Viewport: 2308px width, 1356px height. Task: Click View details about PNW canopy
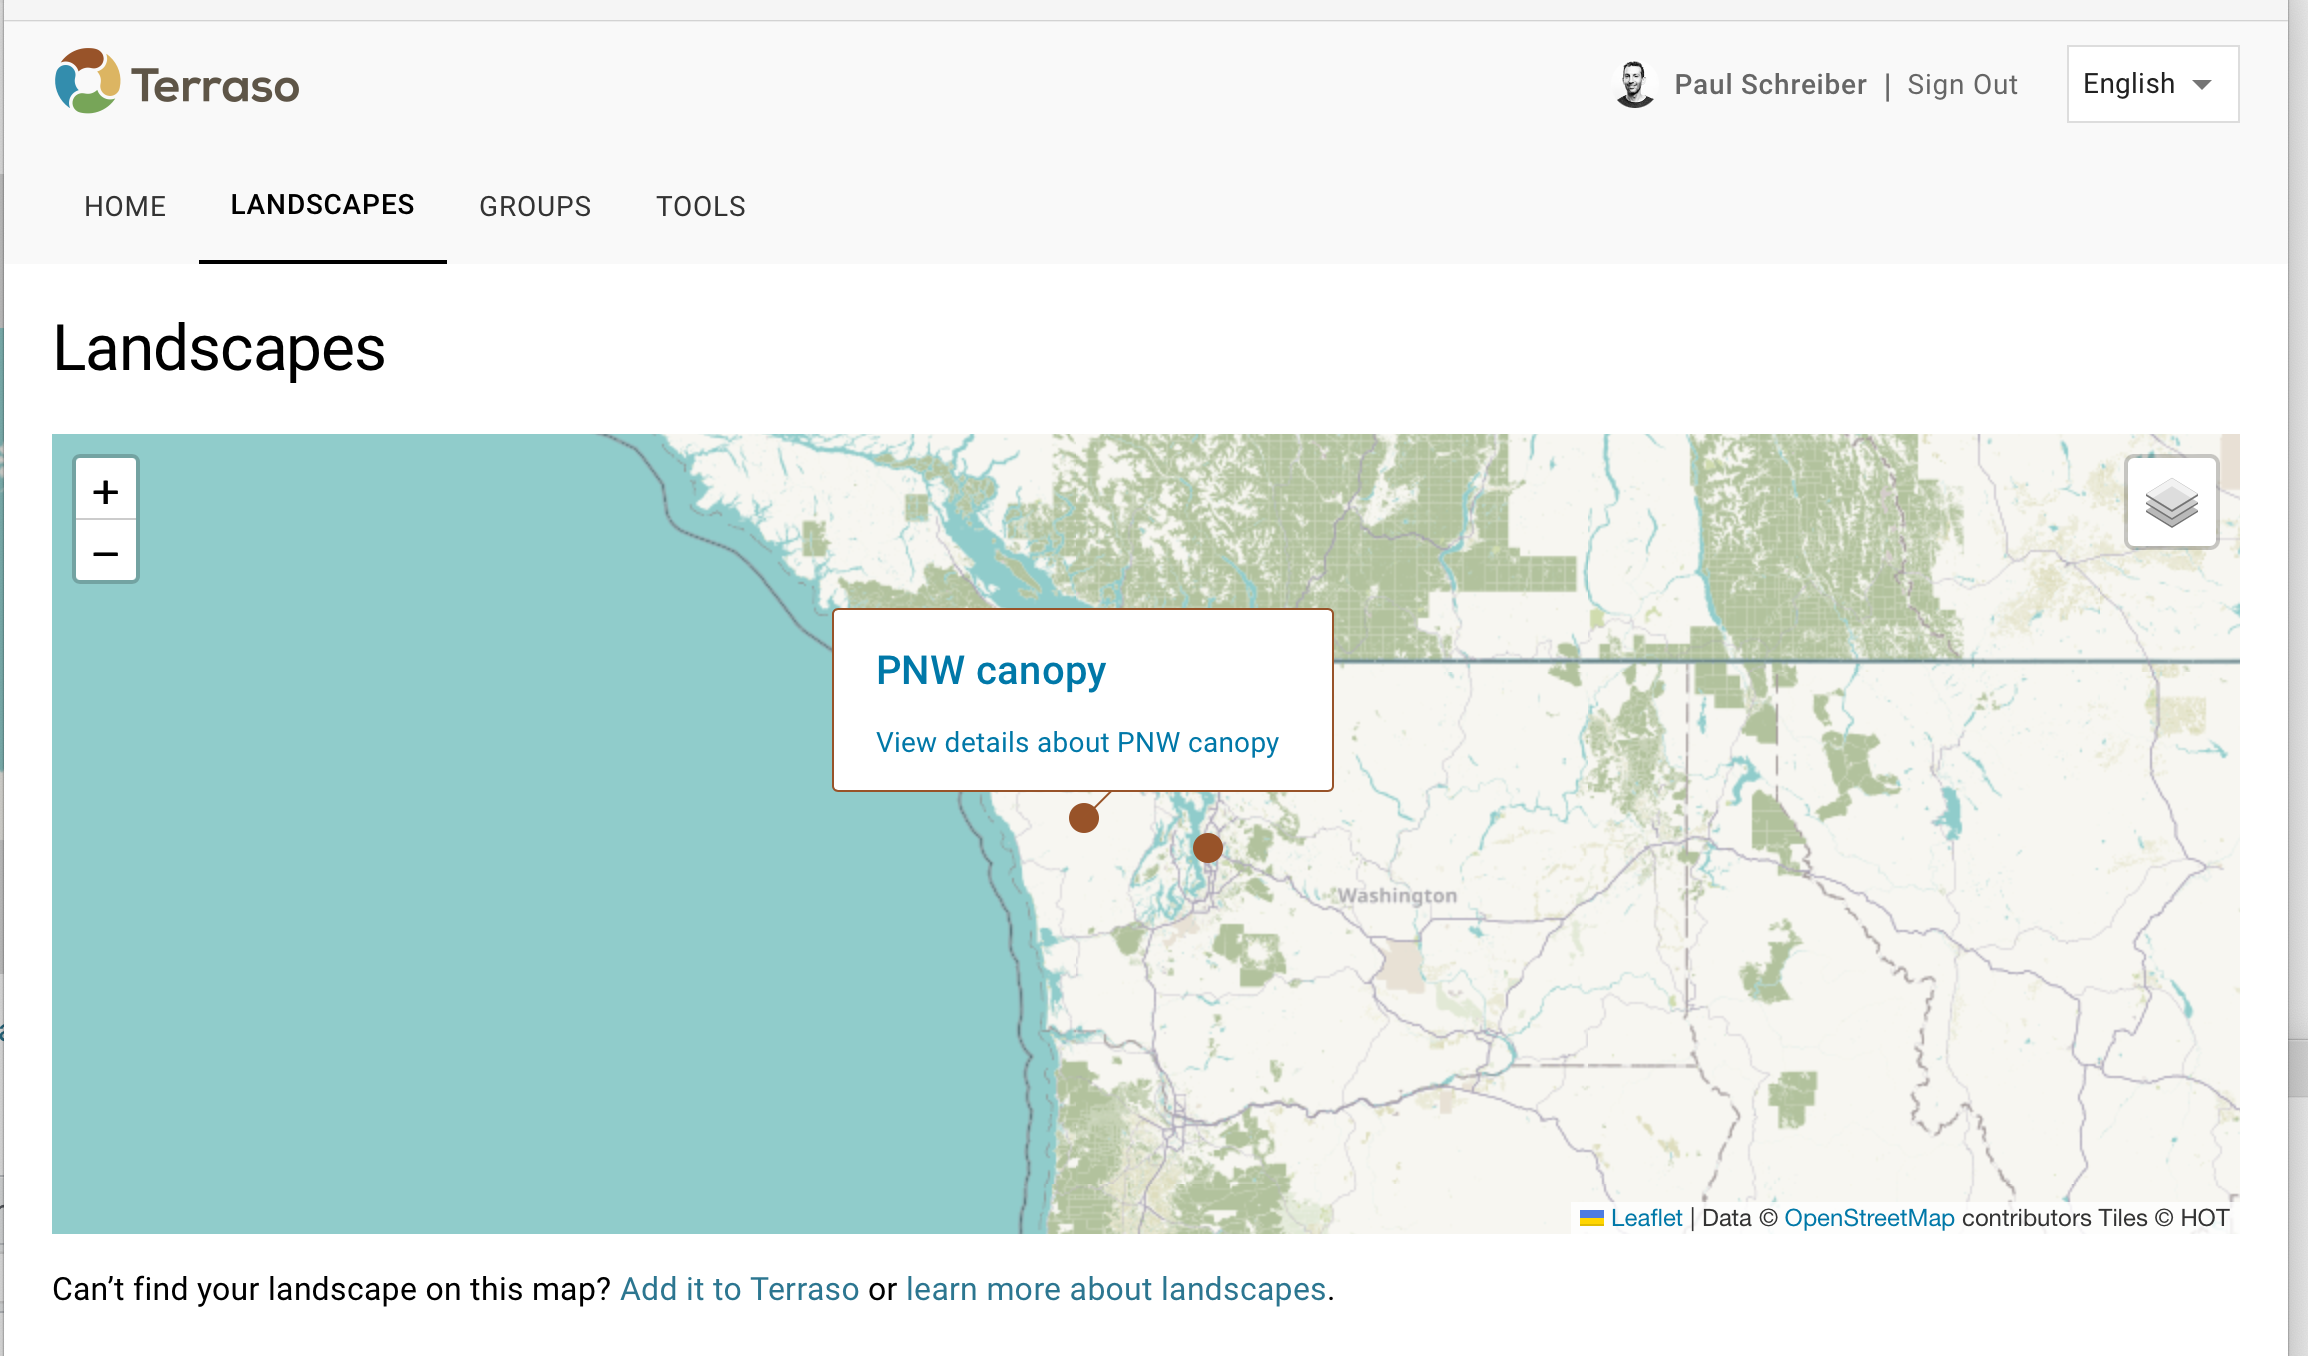tap(1077, 742)
